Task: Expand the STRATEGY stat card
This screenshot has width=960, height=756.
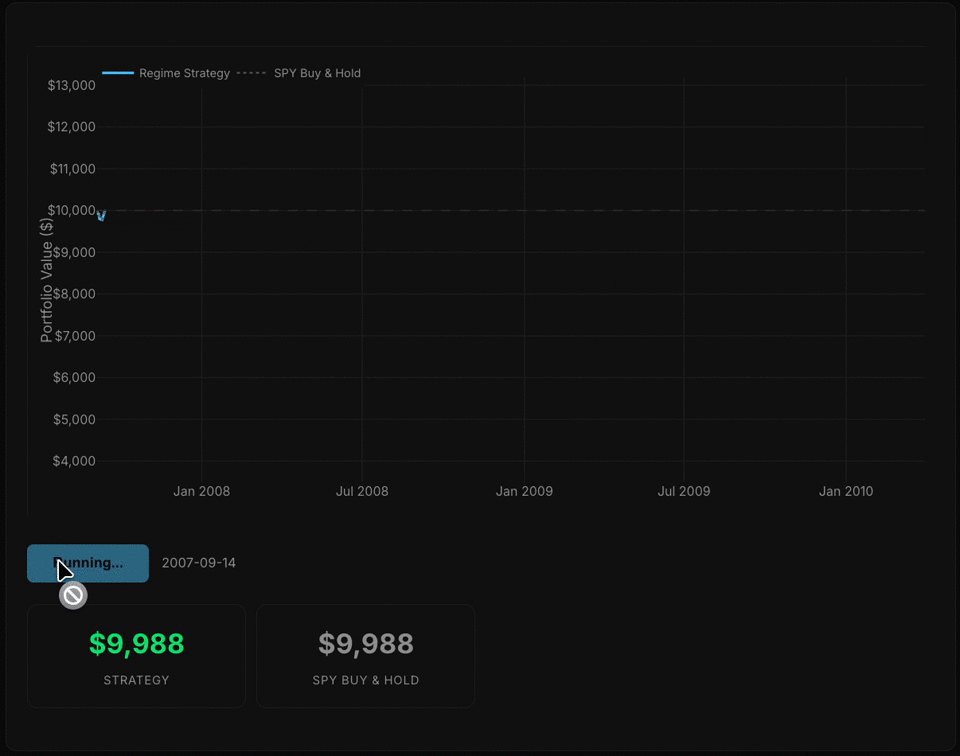Action: tap(136, 655)
